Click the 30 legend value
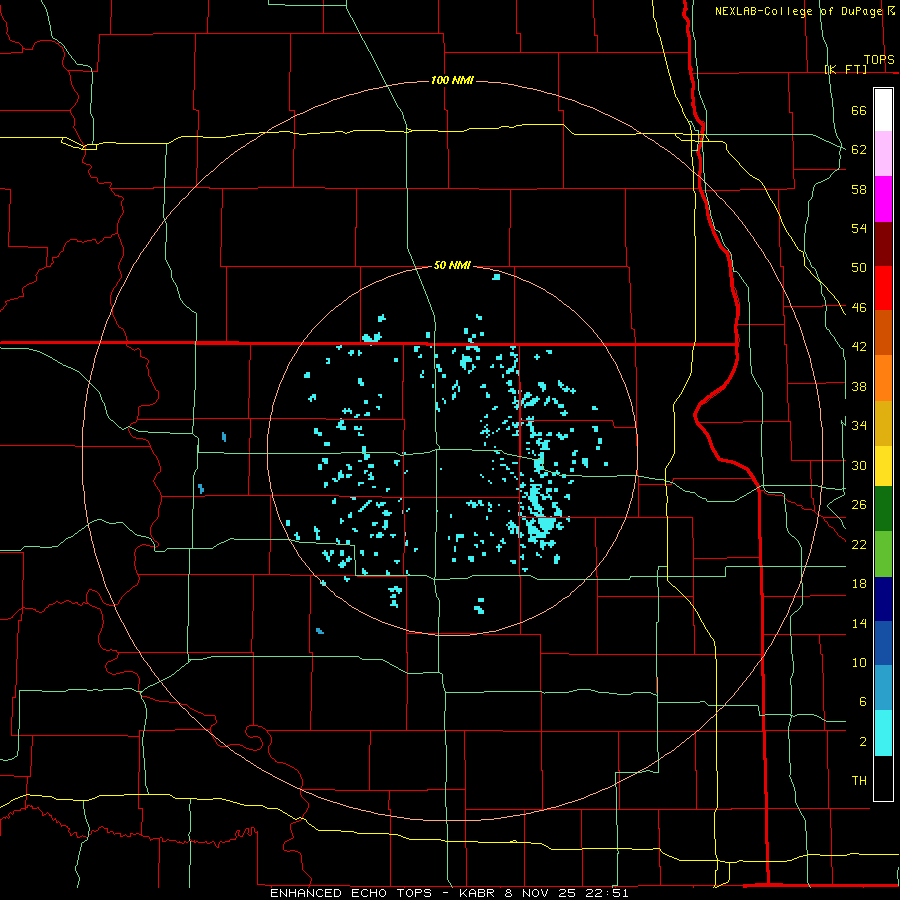Viewport: 900px width, 900px height. pyautogui.click(x=859, y=465)
